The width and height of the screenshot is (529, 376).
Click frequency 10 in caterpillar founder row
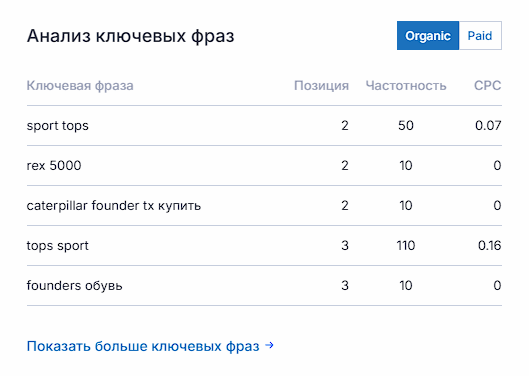406,206
